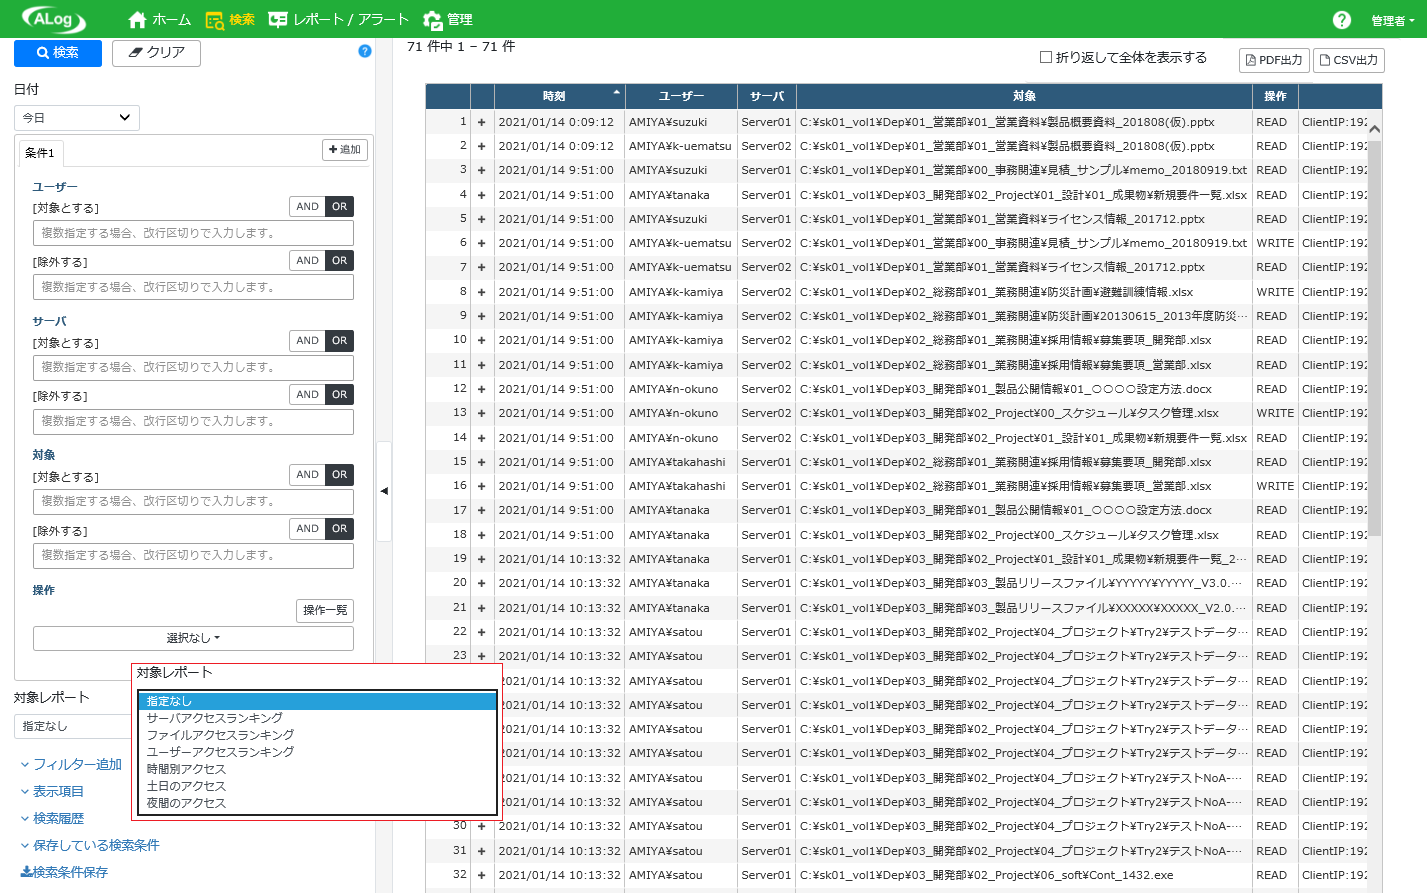Click the blue 検索 button
1427x893 pixels.
(58, 53)
